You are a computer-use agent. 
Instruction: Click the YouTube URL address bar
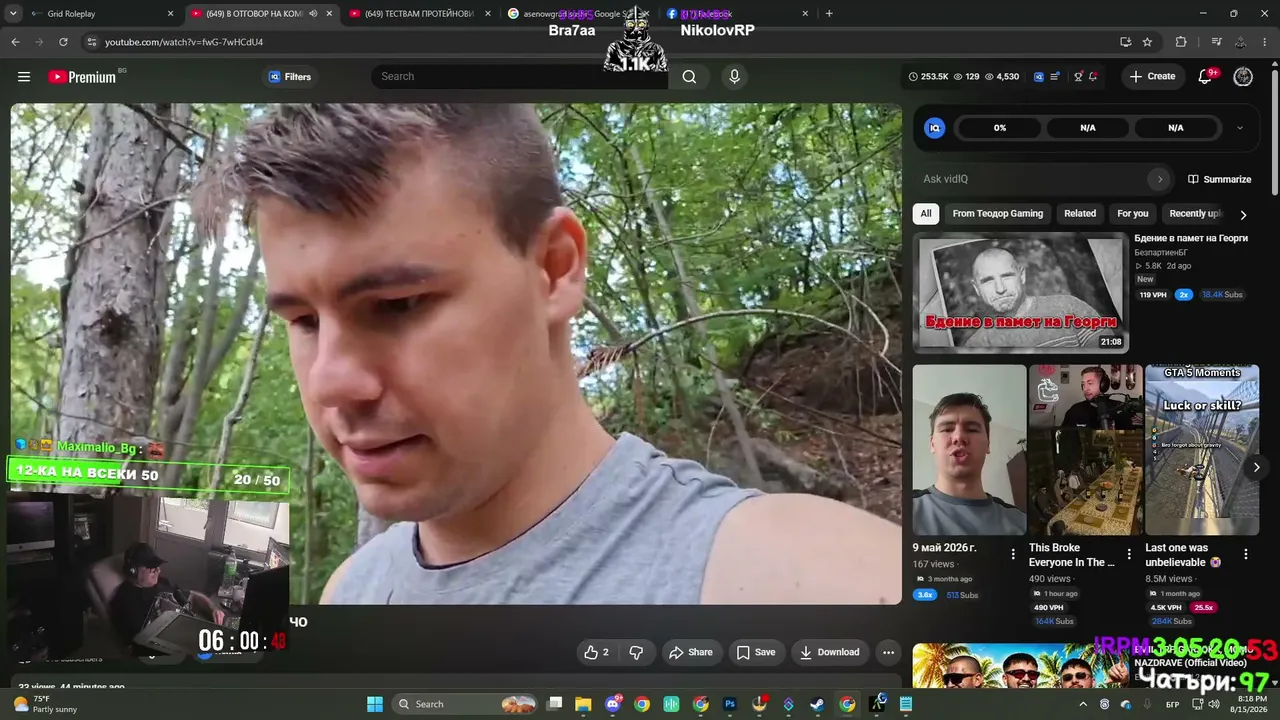click(600, 42)
